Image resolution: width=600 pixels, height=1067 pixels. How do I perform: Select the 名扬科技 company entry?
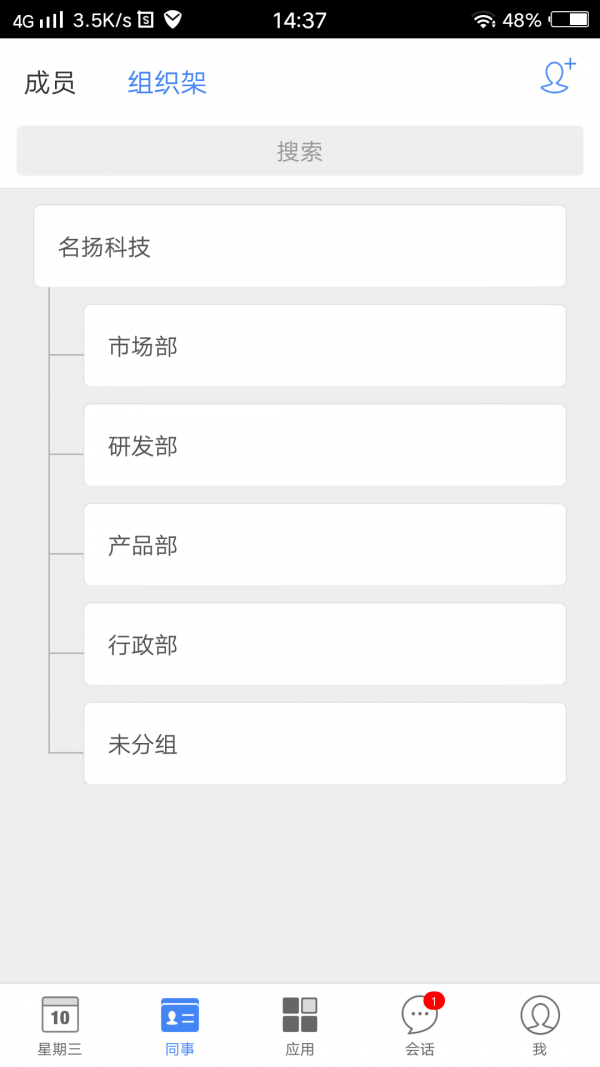click(300, 246)
